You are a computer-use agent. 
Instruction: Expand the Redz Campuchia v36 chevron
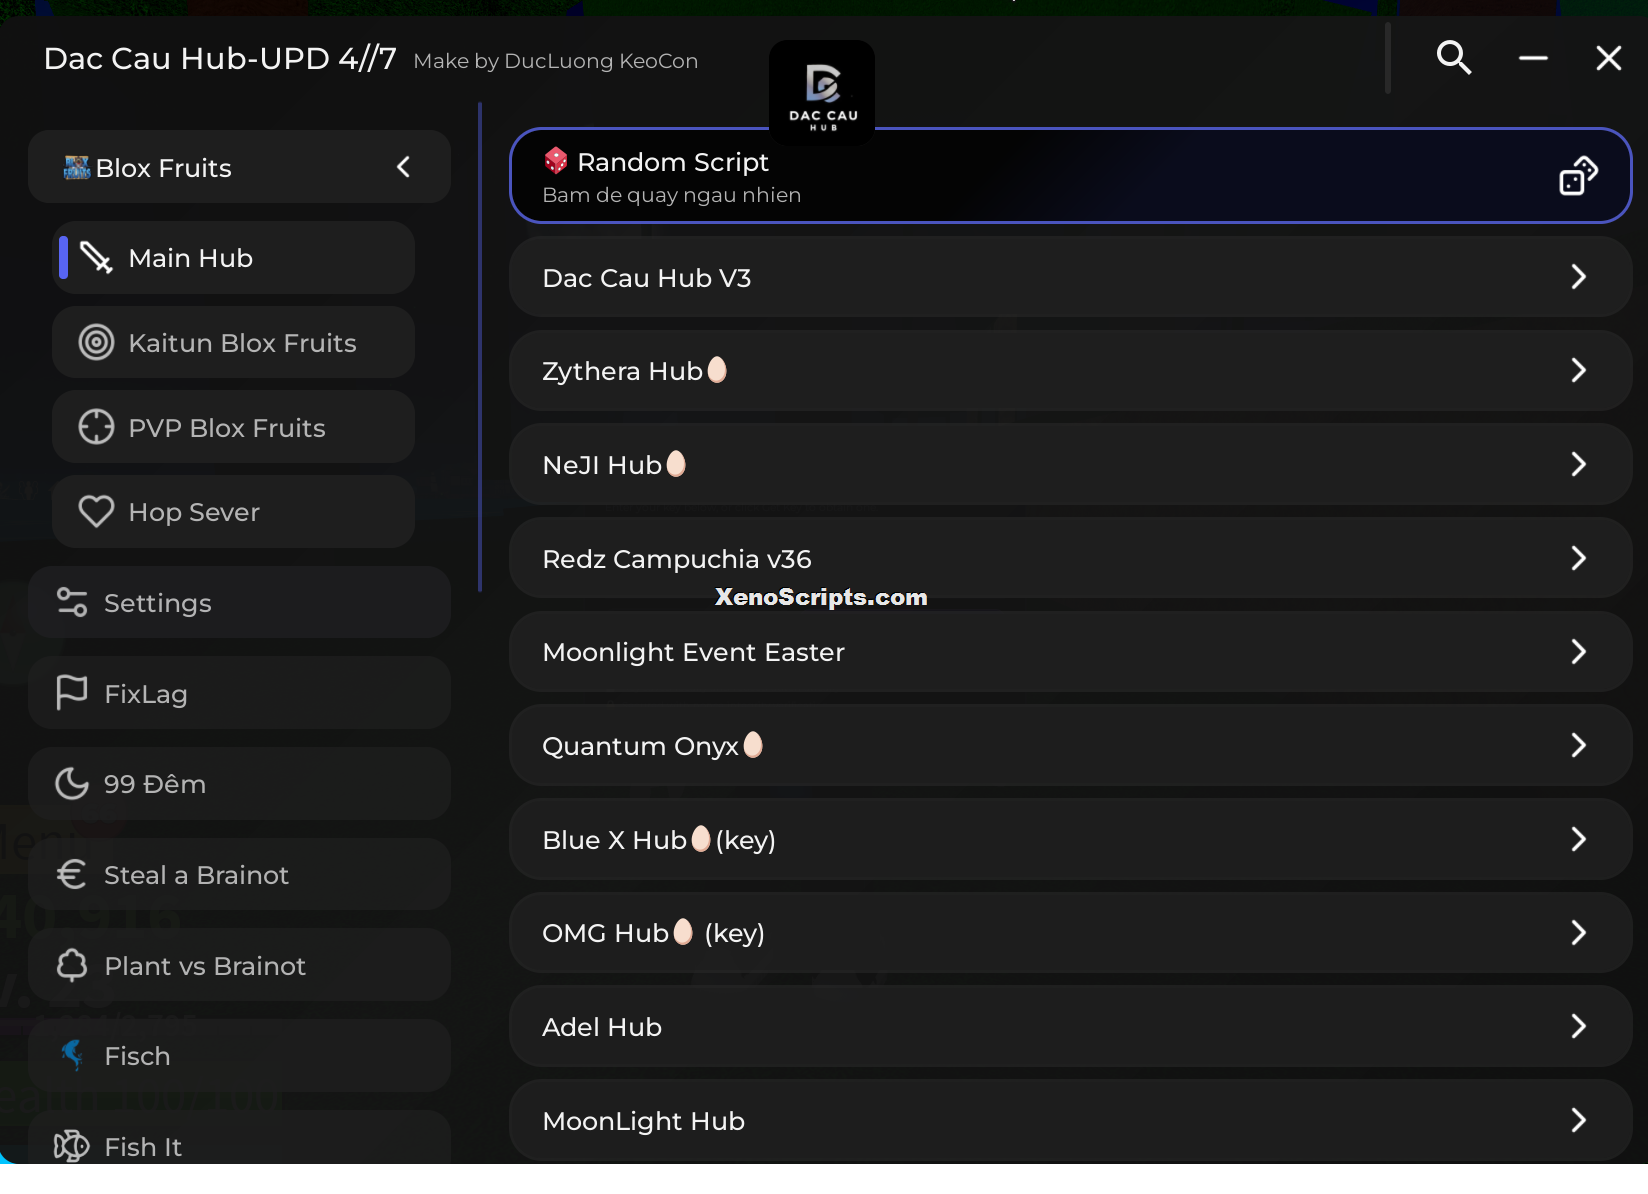pos(1578,558)
